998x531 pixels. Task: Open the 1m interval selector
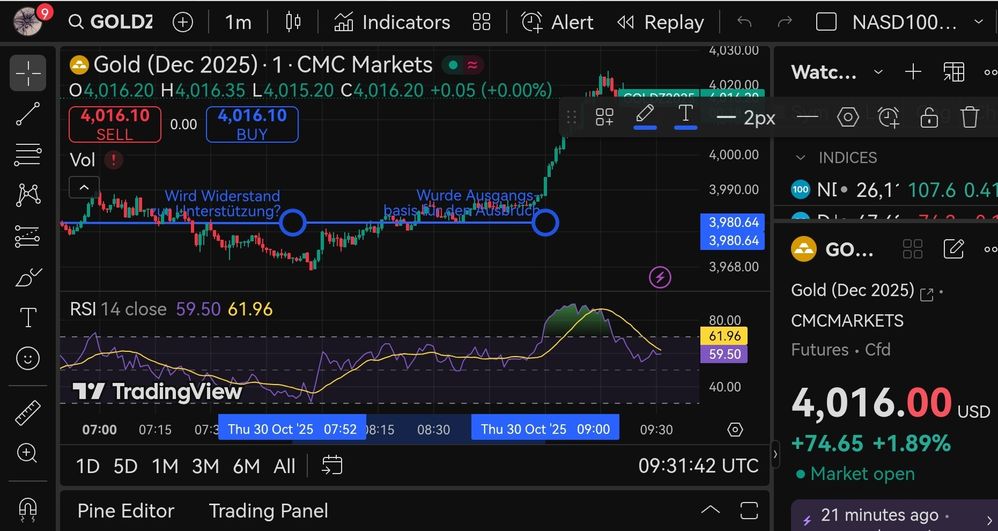(238, 22)
